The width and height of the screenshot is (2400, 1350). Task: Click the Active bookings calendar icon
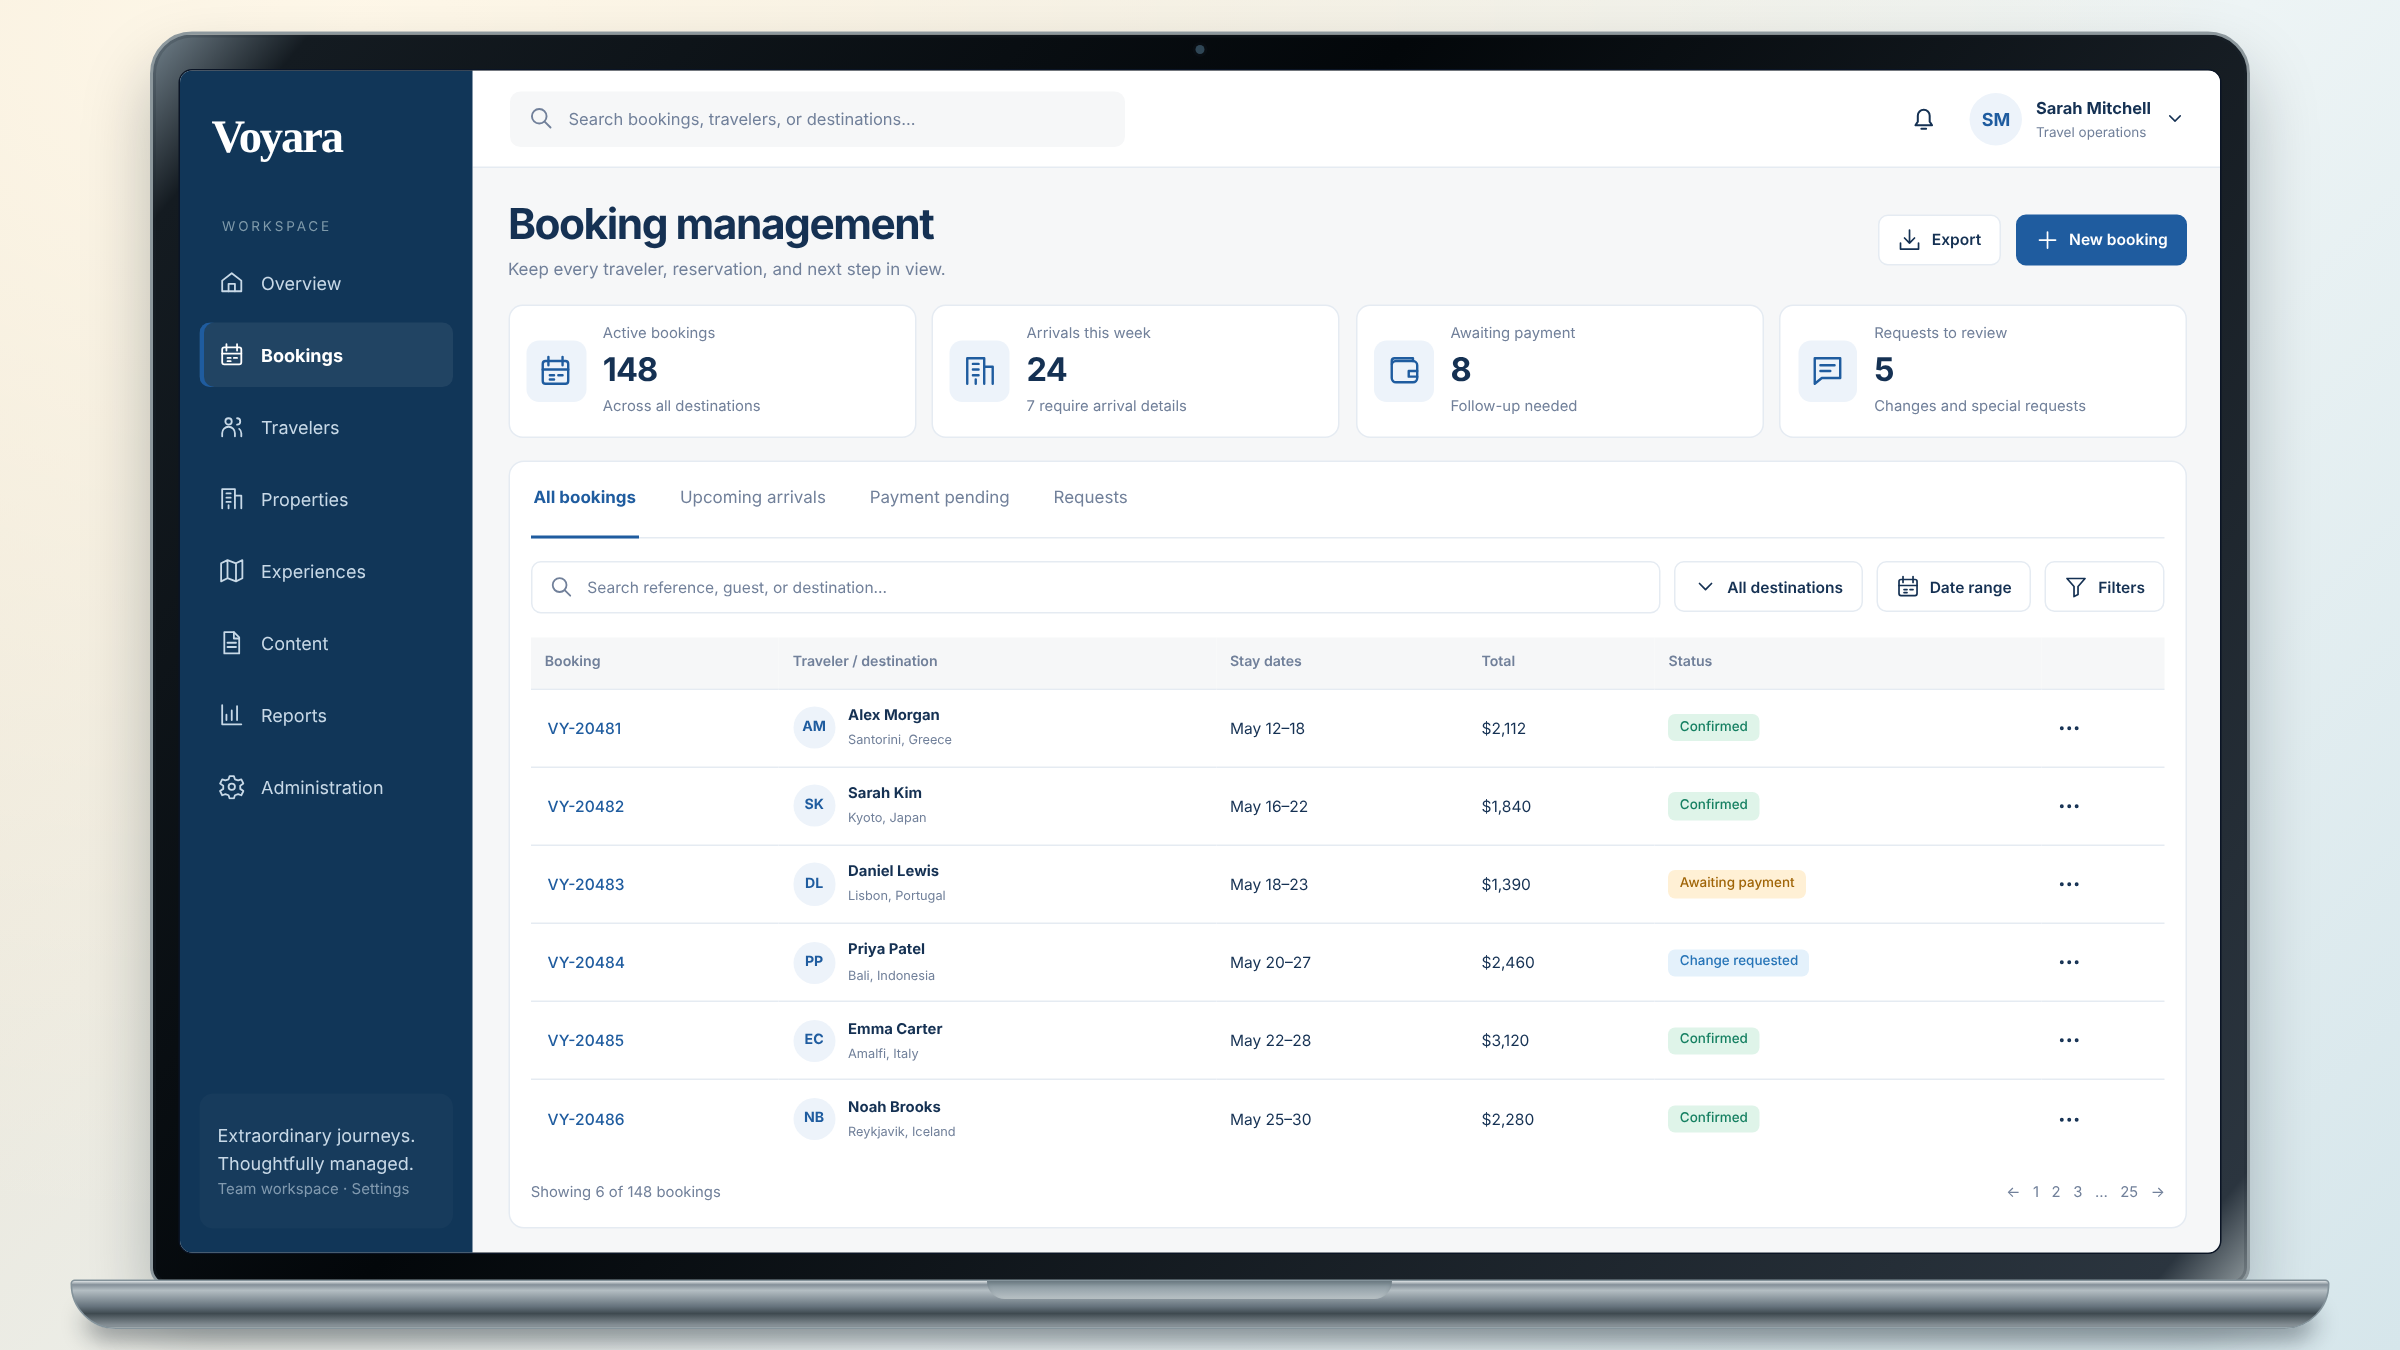coord(556,371)
